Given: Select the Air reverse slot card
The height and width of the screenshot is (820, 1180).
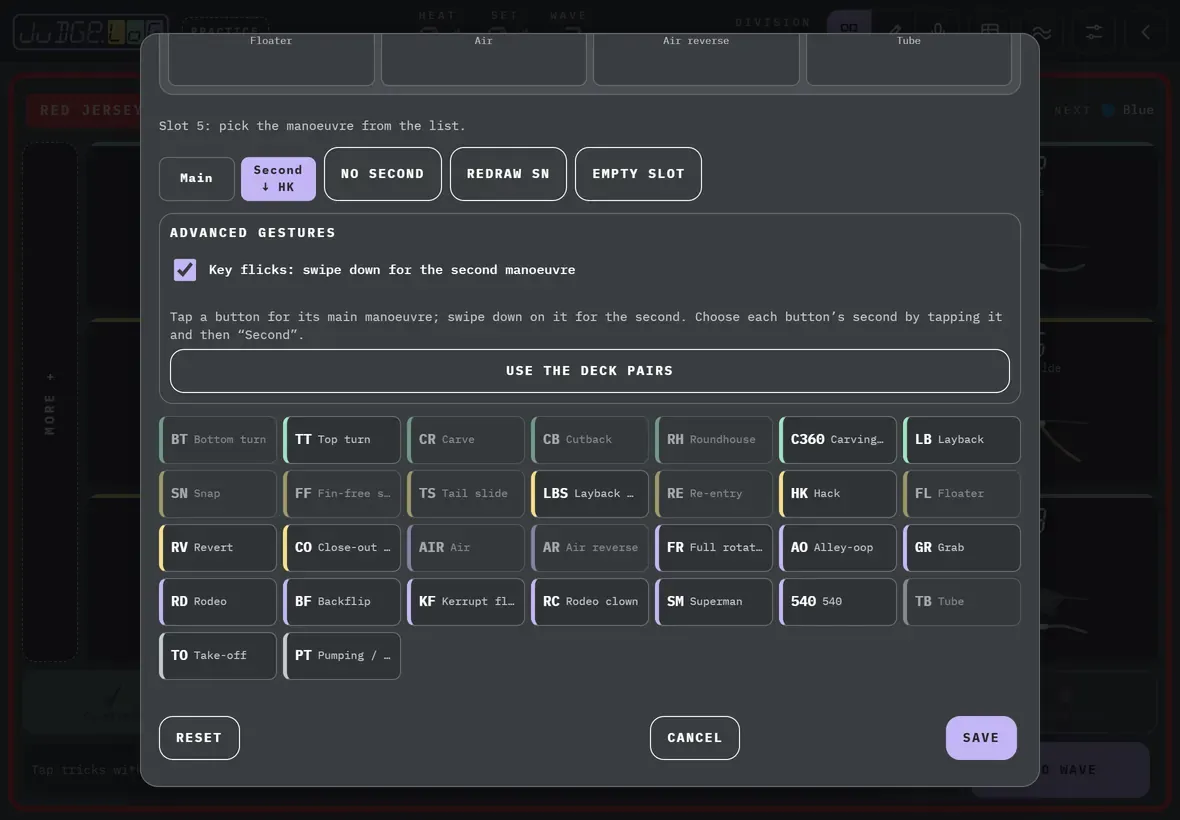Looking at the screenshot, I should coord(696,58).
